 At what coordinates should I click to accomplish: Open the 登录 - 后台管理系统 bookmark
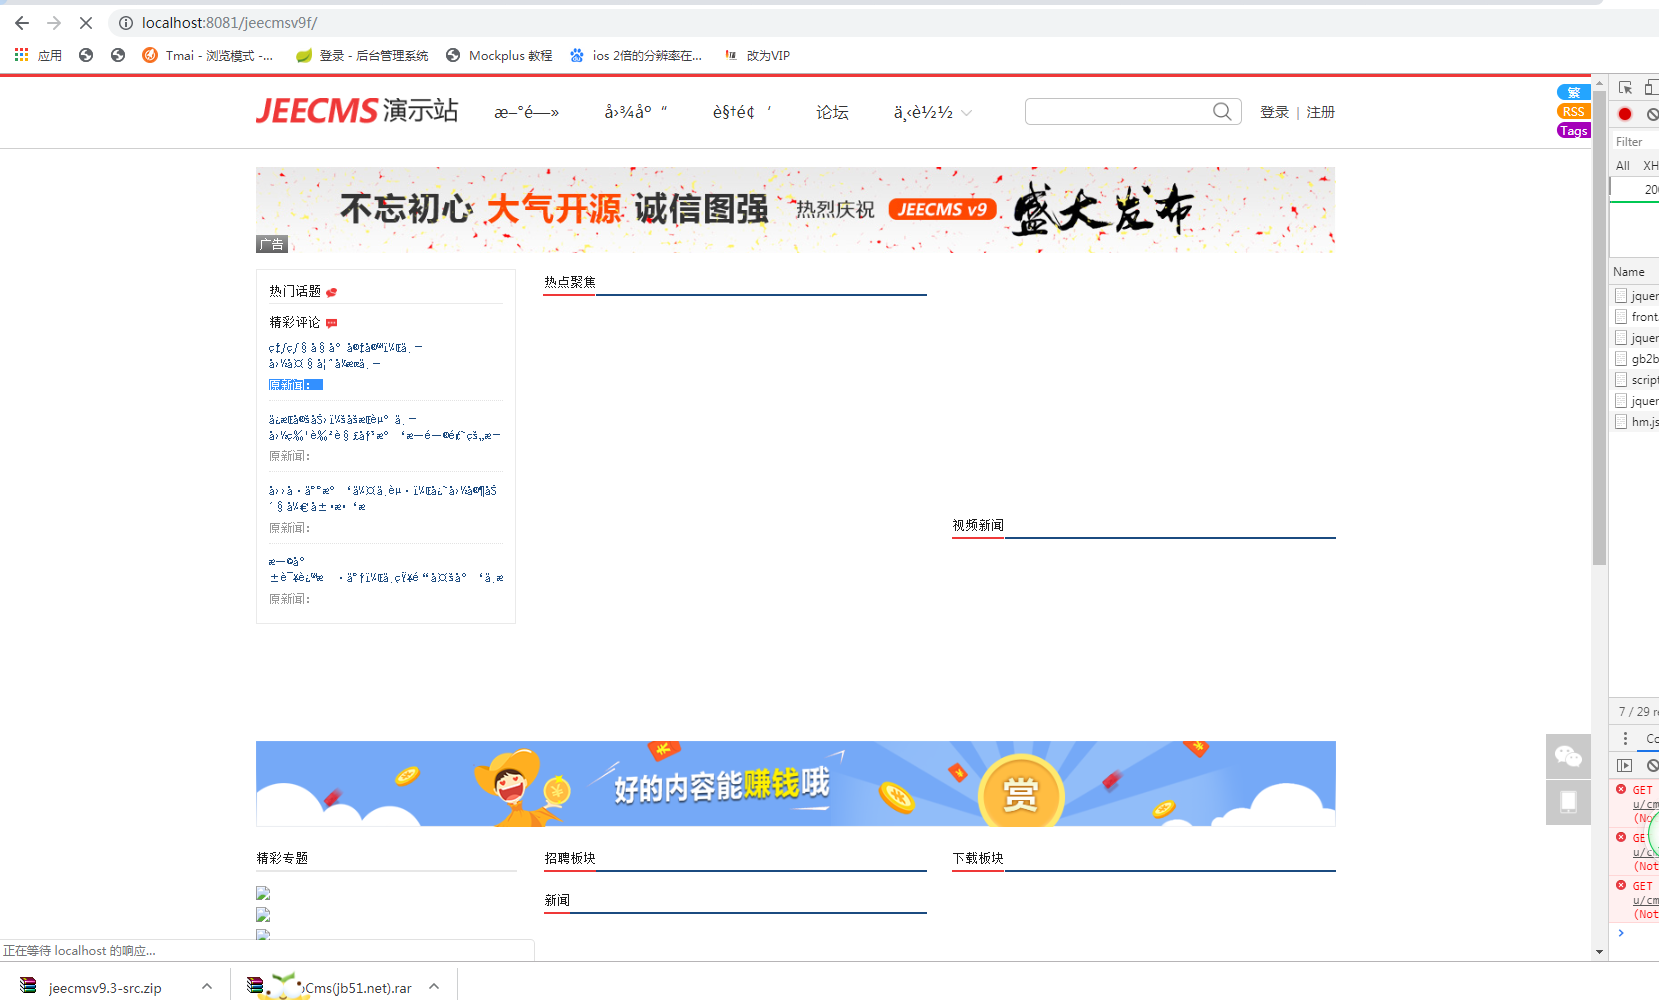[362, 56]
